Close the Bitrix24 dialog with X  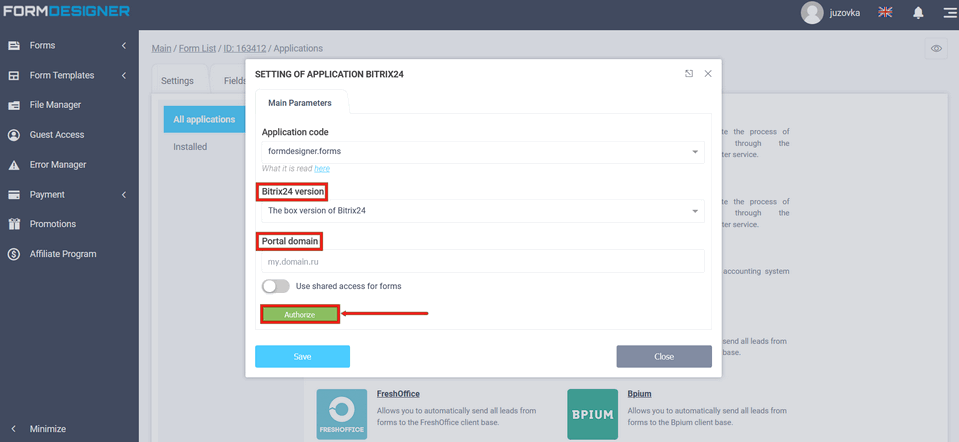pyautogui.click(x=708, y=73)
